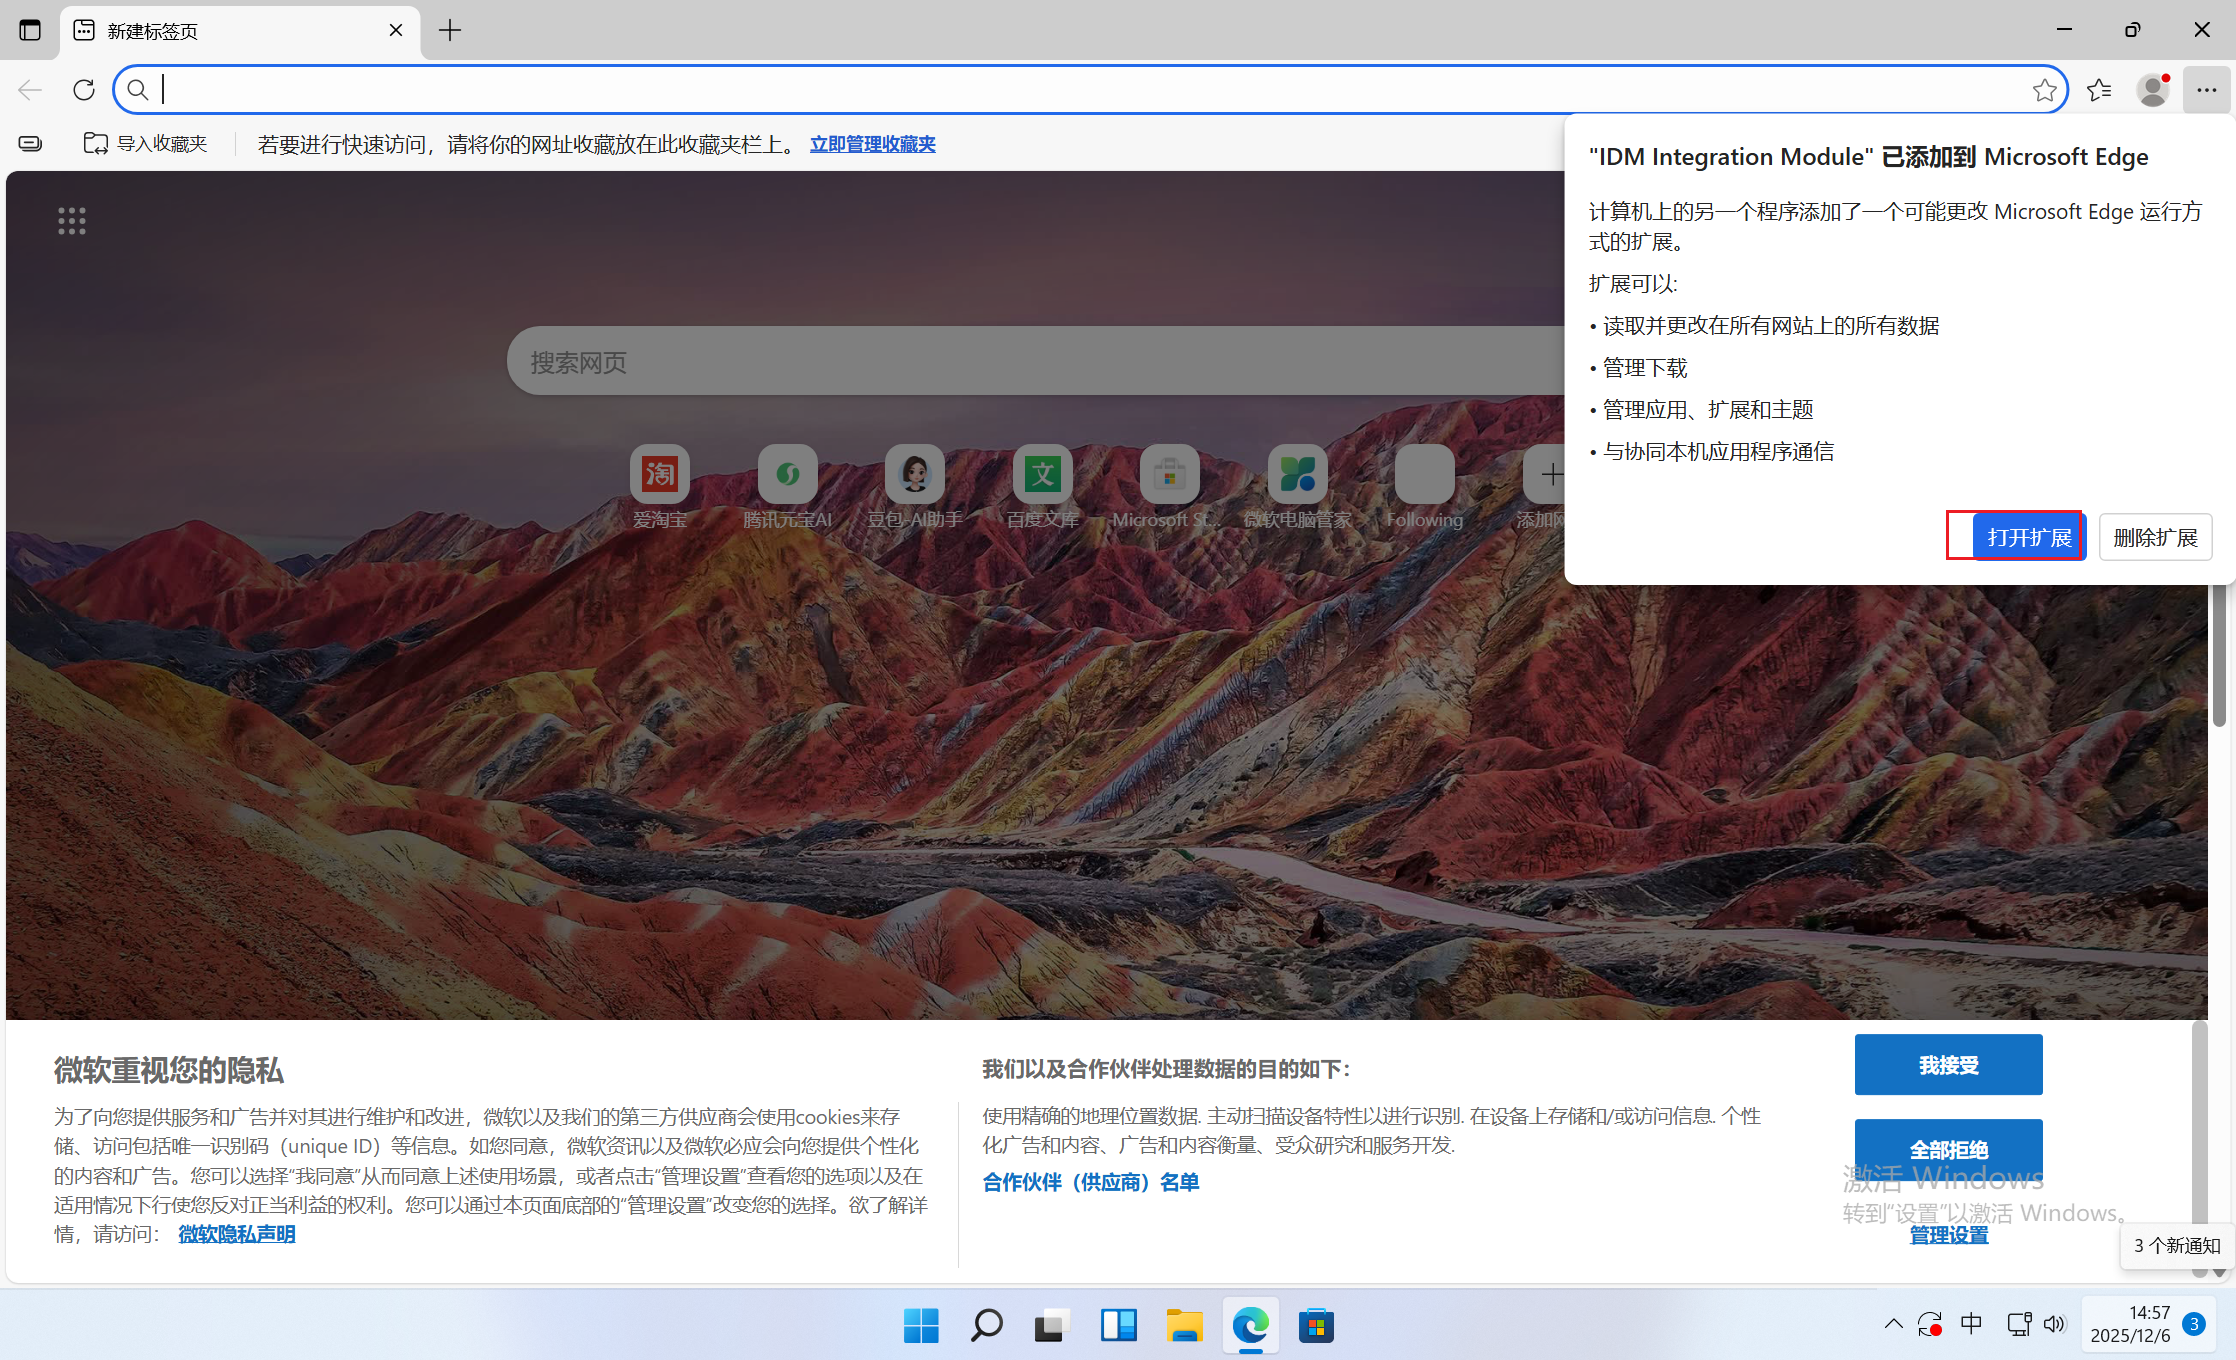Screen dimensions: 2236x1360
Task: Add this page to favorites star
Action: 2044,90
